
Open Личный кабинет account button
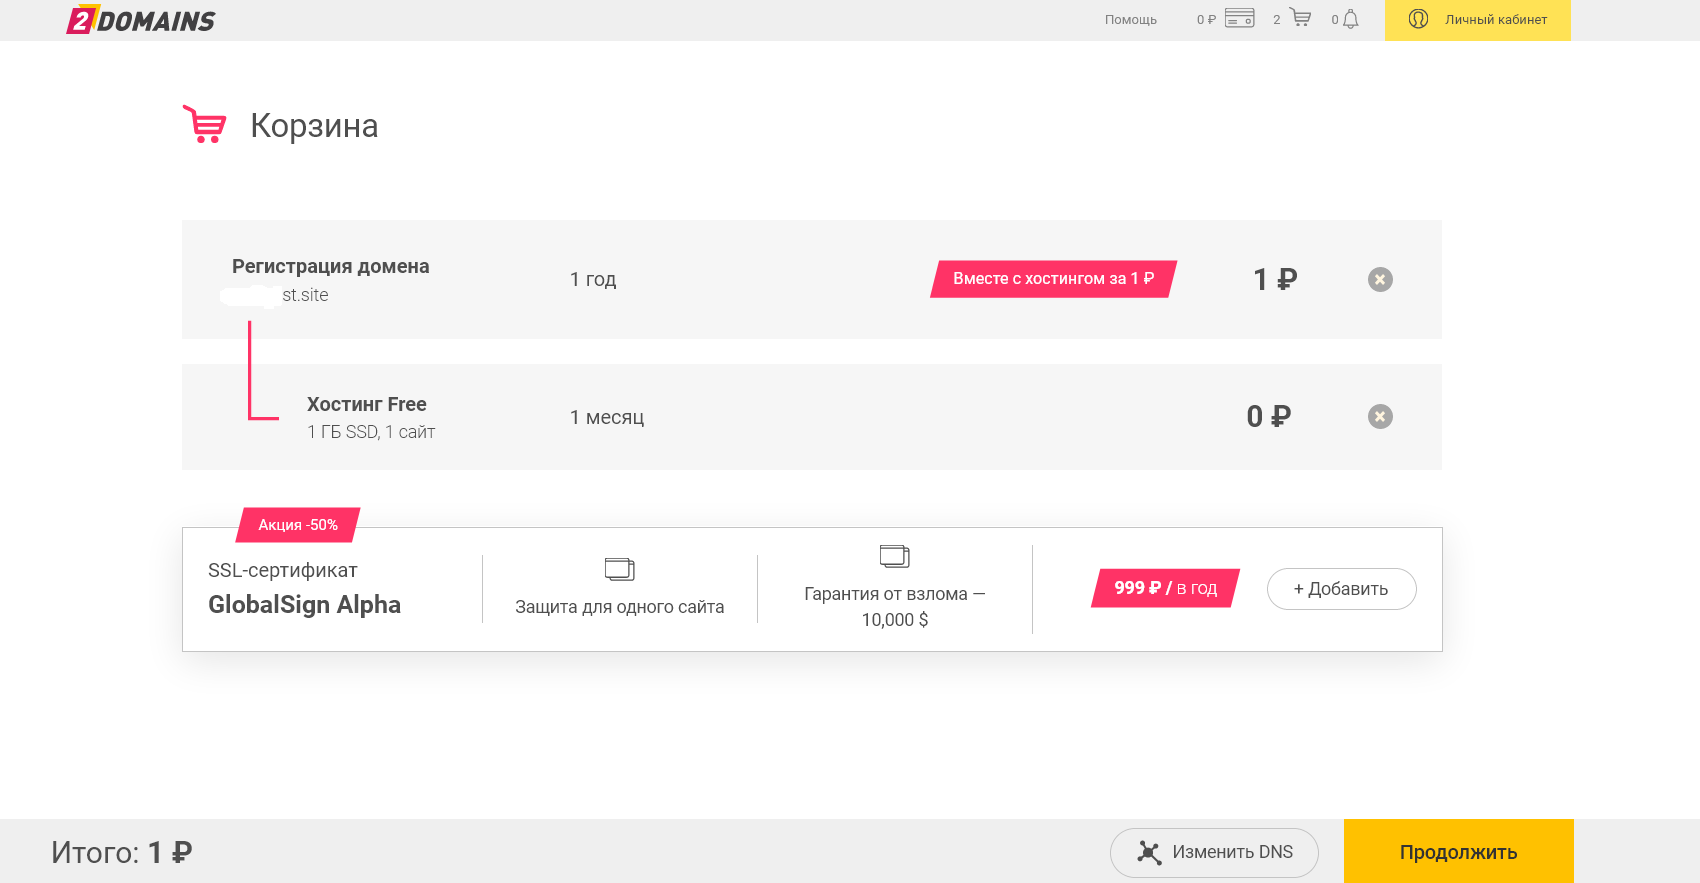point(1477,20)
